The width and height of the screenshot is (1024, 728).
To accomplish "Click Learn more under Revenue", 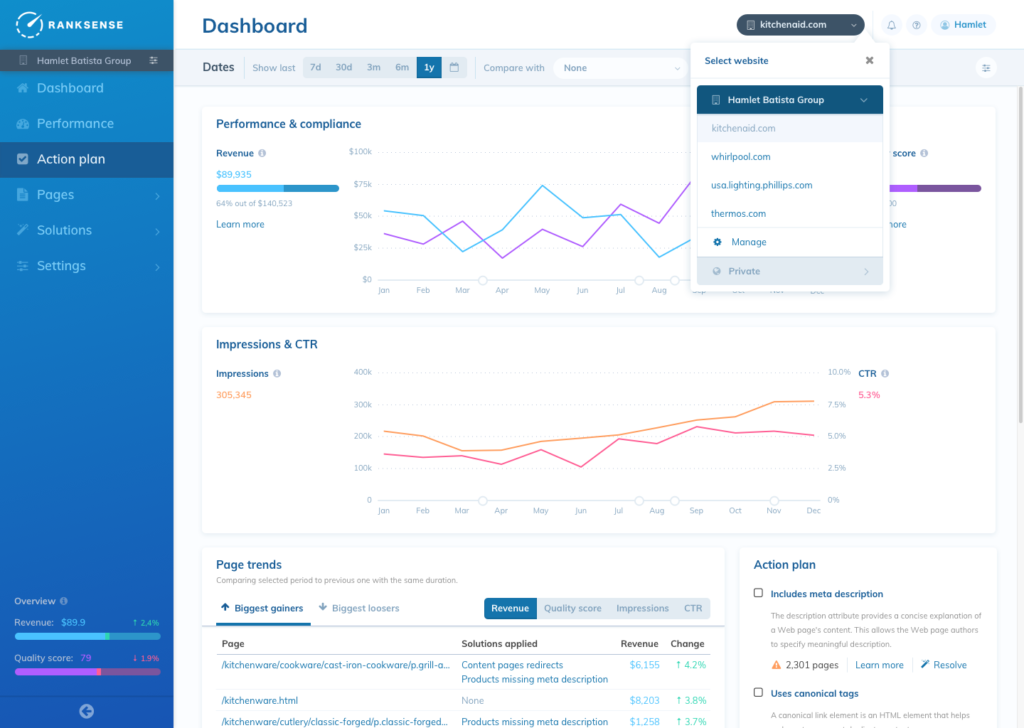I will [240, 224].
